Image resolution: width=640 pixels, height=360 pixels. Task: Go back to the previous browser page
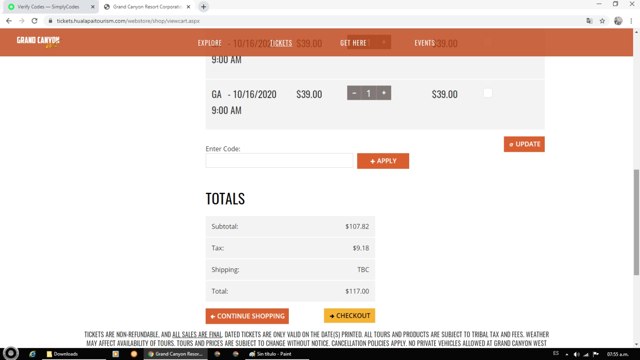(x=9, y=21)
